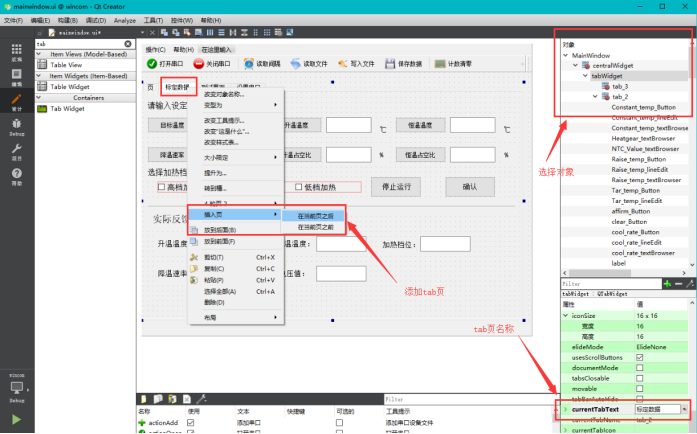Click the new action icon in action editor
Image resolution: width=697 pixels, height=434 pixels.
tap(144, 399)
